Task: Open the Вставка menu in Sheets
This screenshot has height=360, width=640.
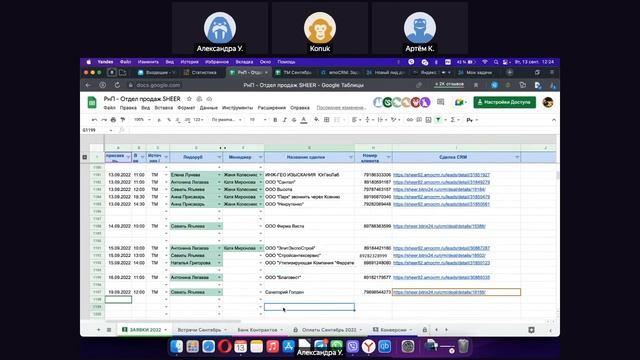Action: 164,108
